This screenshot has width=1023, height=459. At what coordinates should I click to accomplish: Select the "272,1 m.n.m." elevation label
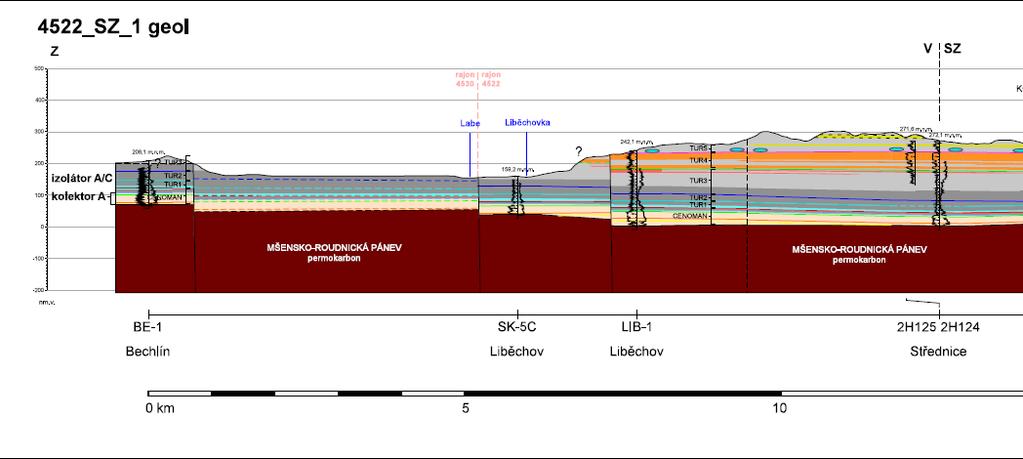pos(945,136)
